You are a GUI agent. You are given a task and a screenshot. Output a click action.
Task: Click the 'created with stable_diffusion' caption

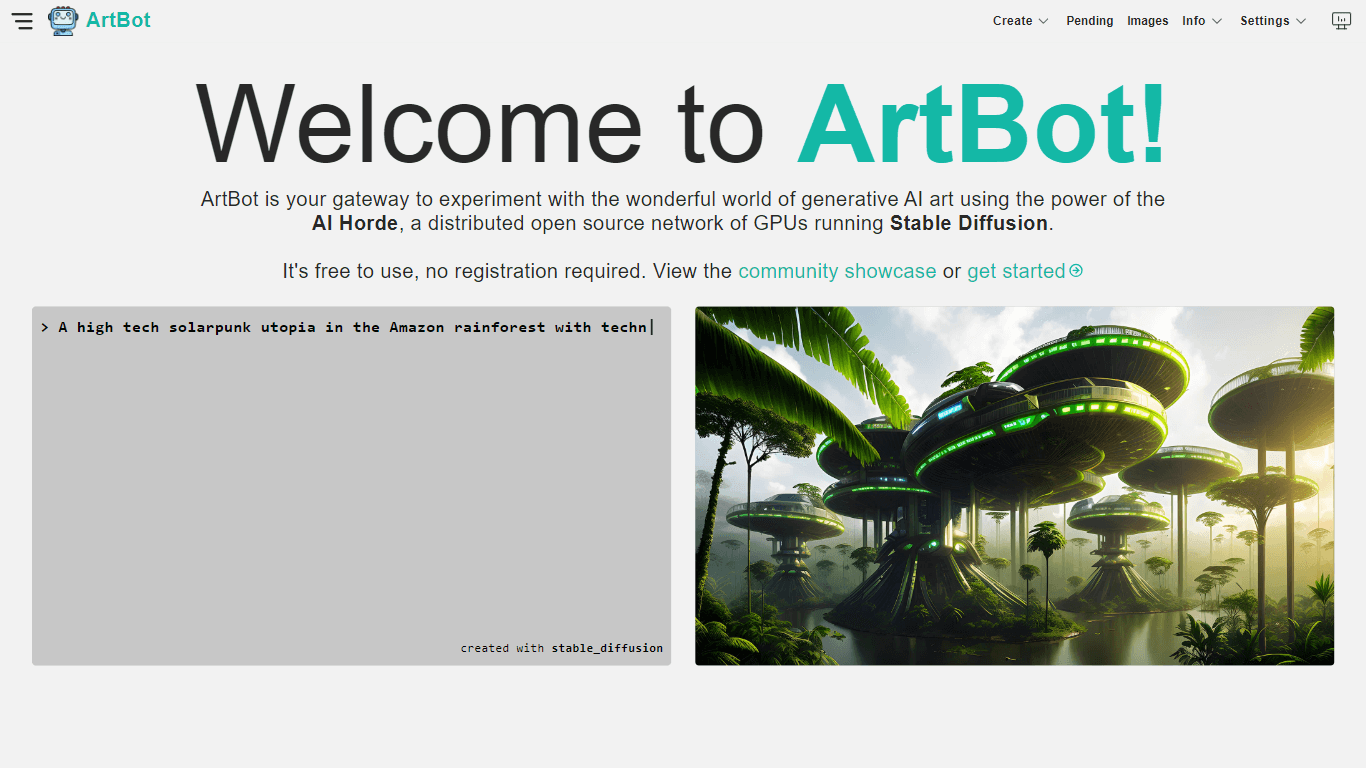pos(562,648)
